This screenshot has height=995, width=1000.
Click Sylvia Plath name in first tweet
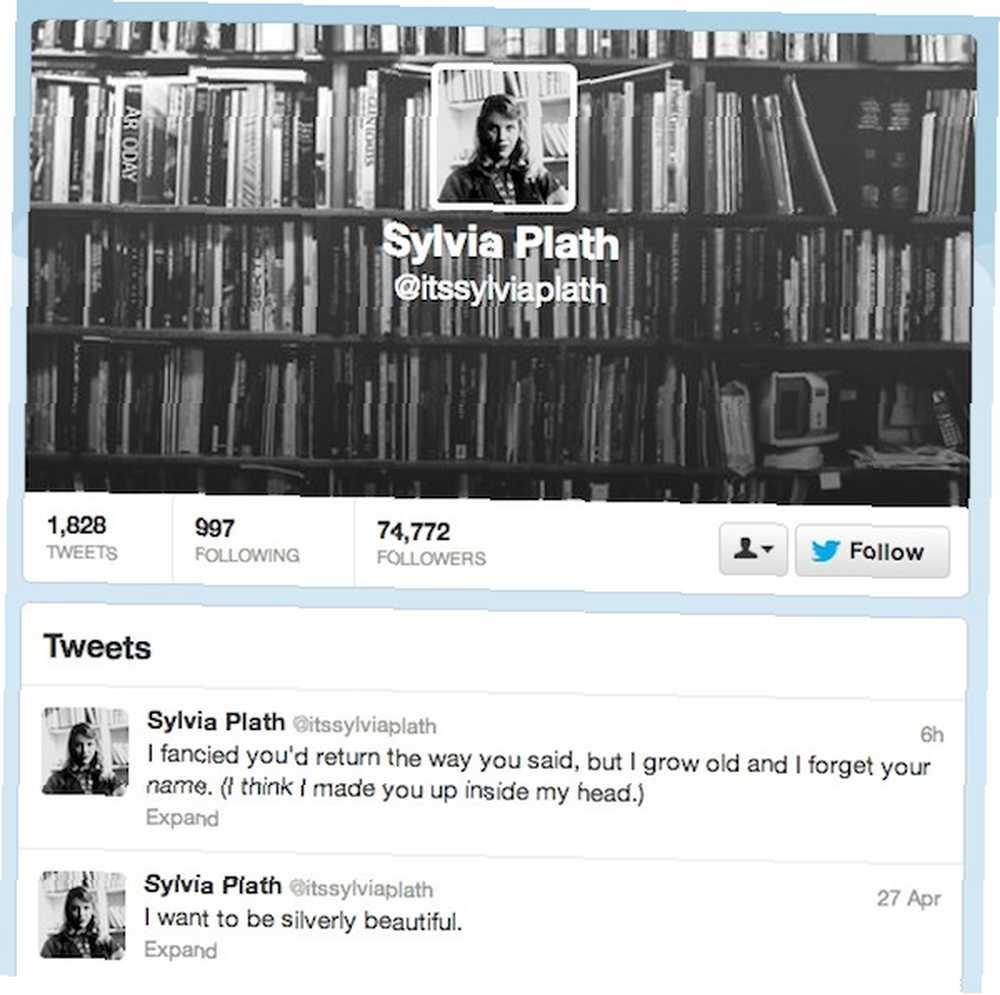(216, 721)
